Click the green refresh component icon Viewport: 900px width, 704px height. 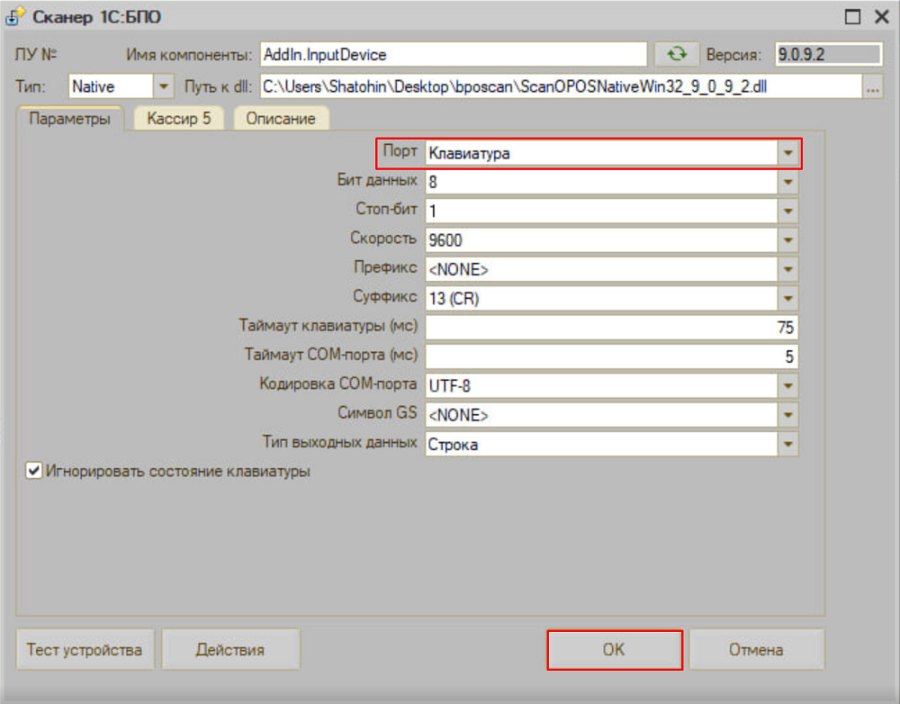tap(677, 55)
